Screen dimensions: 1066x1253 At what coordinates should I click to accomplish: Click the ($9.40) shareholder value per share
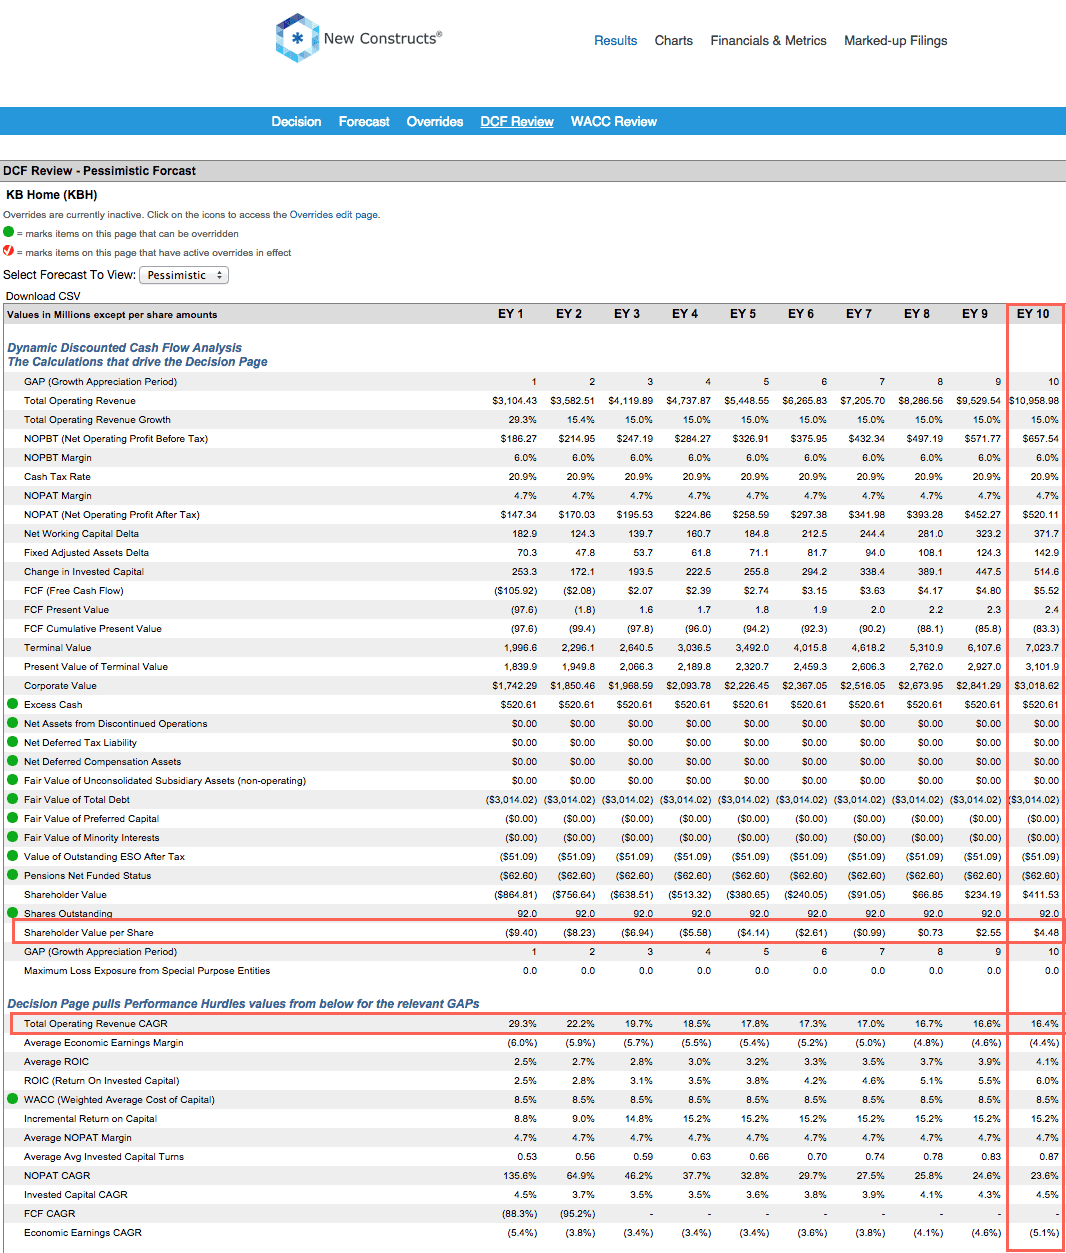pos(521,933)
